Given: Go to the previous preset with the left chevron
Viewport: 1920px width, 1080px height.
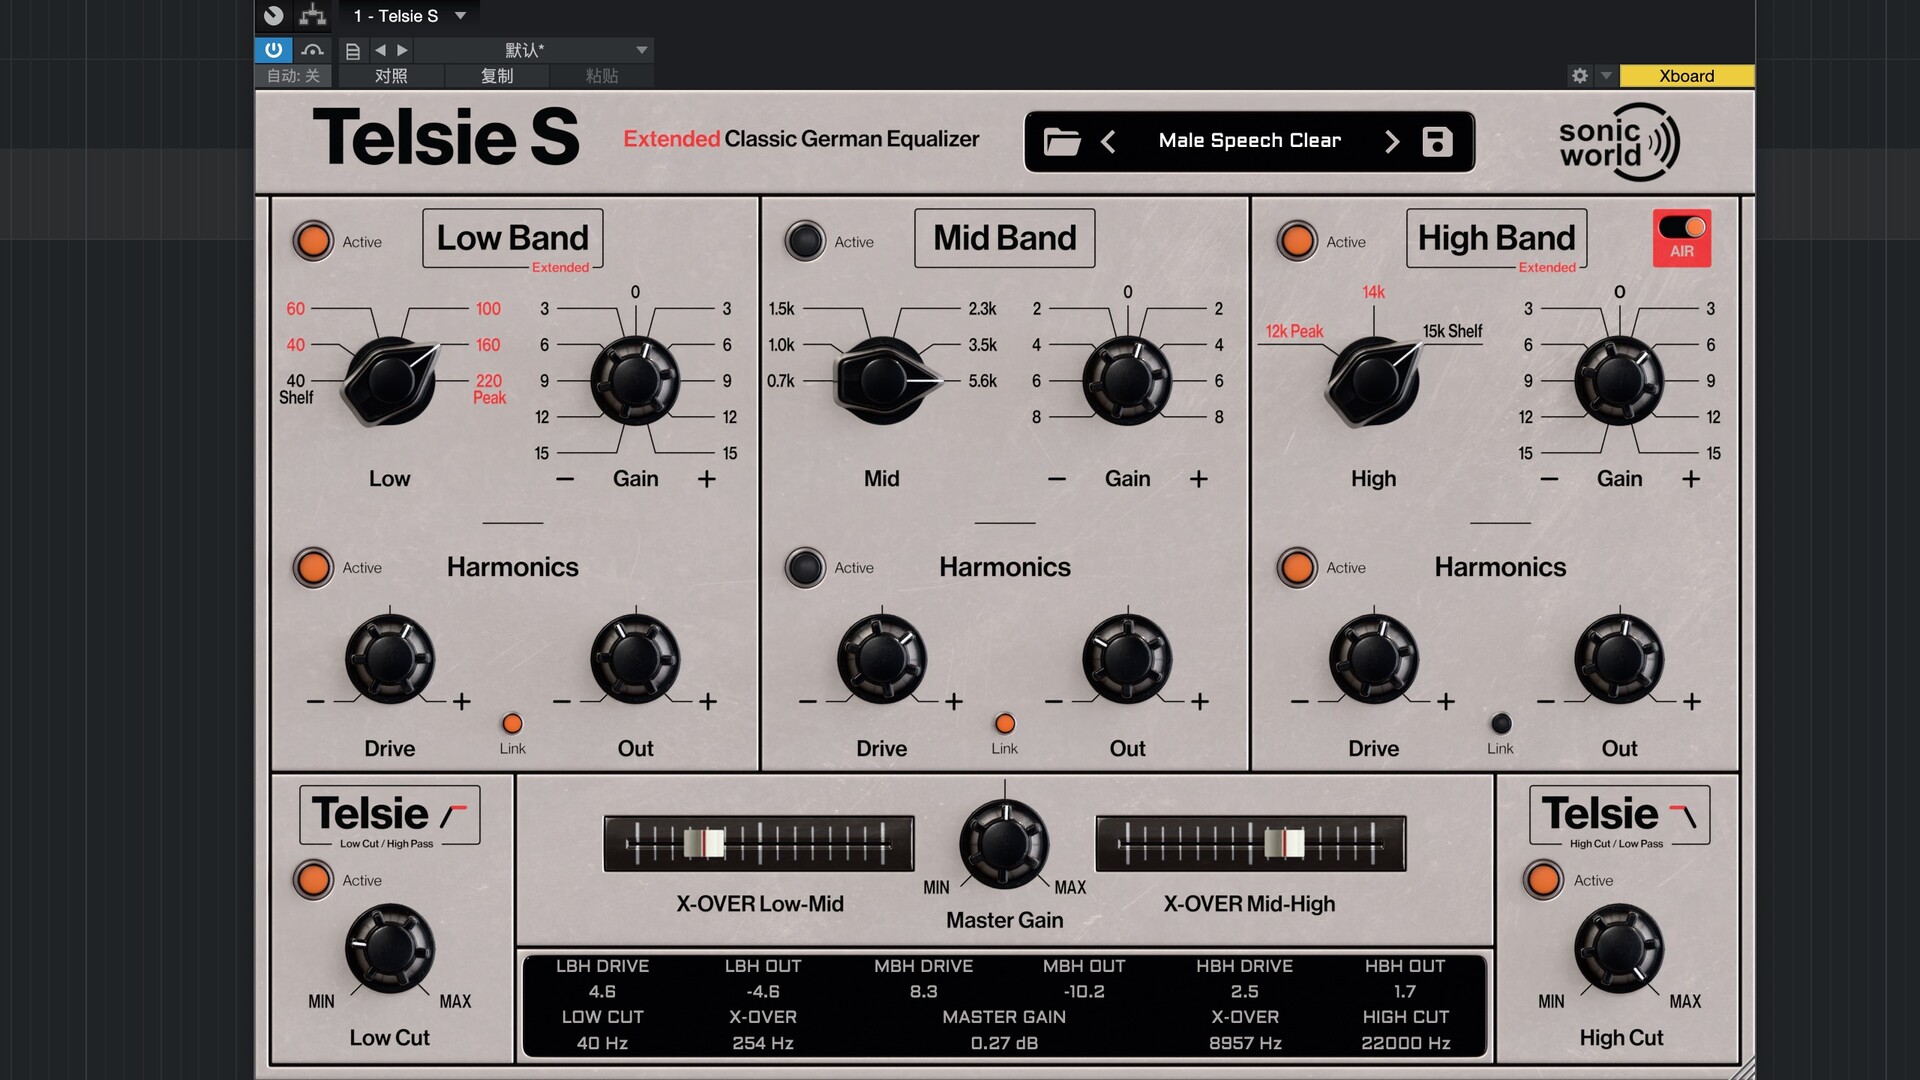Looking at the screenshot, I should [x=1108, y=141].
